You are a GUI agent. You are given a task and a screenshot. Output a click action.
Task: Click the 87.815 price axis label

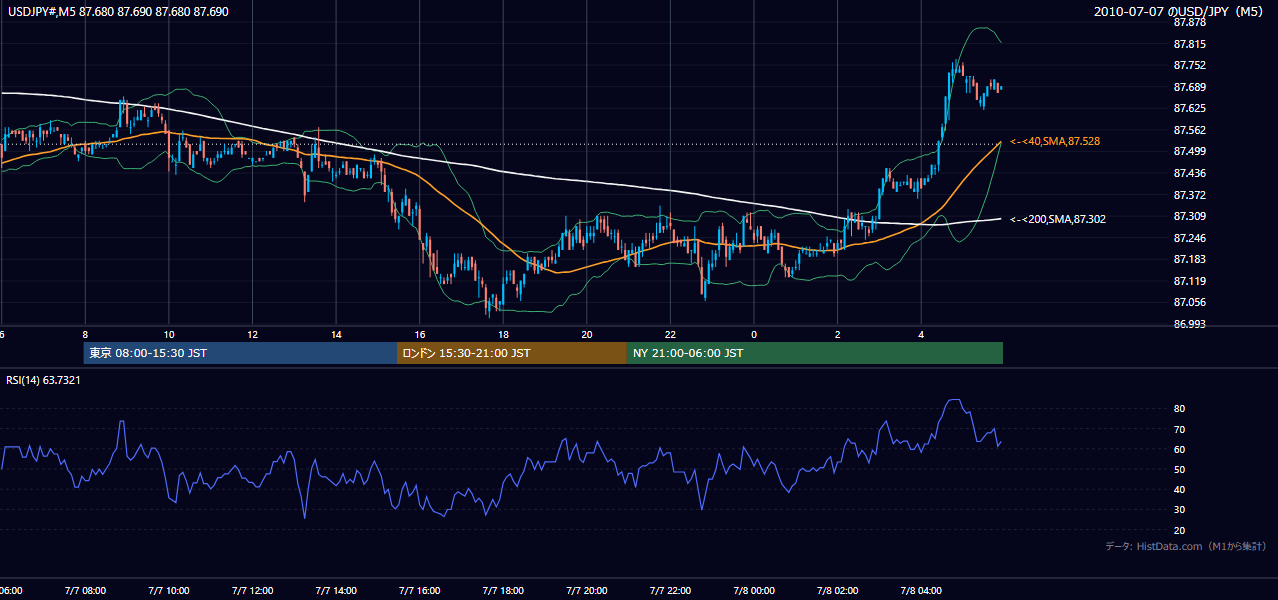1189,44
